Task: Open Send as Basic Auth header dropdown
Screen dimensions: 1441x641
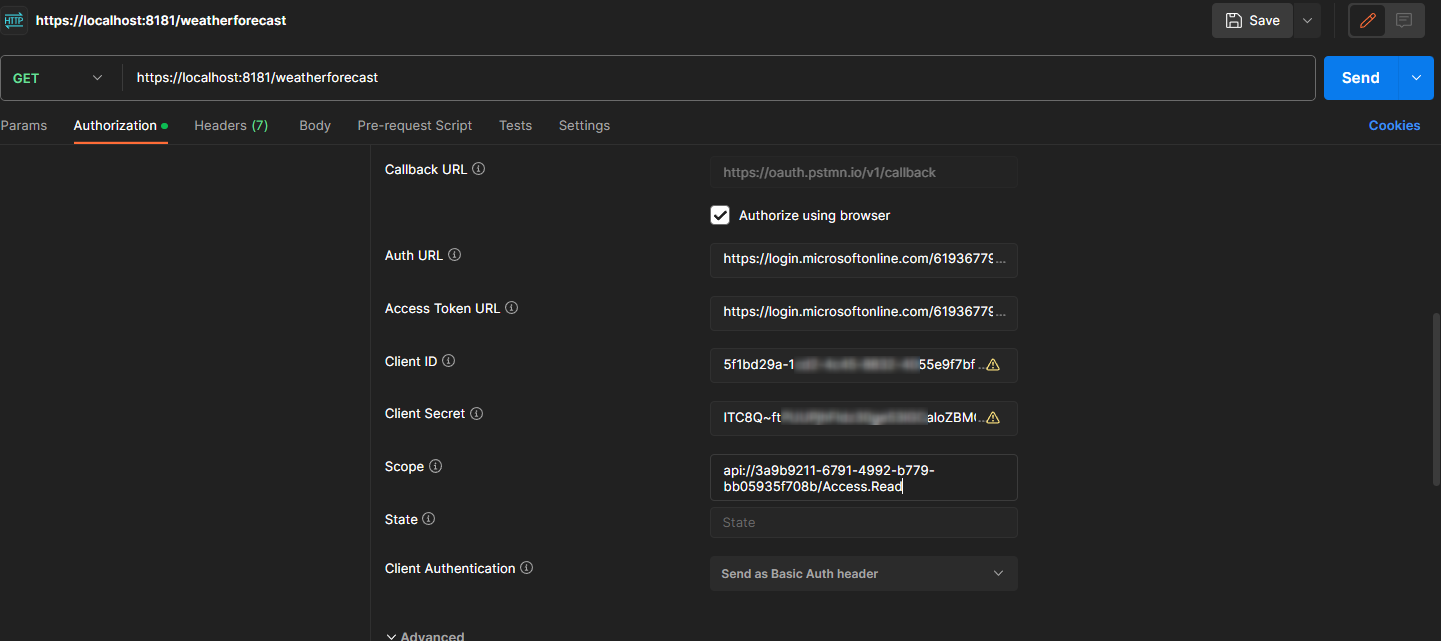Action: (x=863, y=574)
